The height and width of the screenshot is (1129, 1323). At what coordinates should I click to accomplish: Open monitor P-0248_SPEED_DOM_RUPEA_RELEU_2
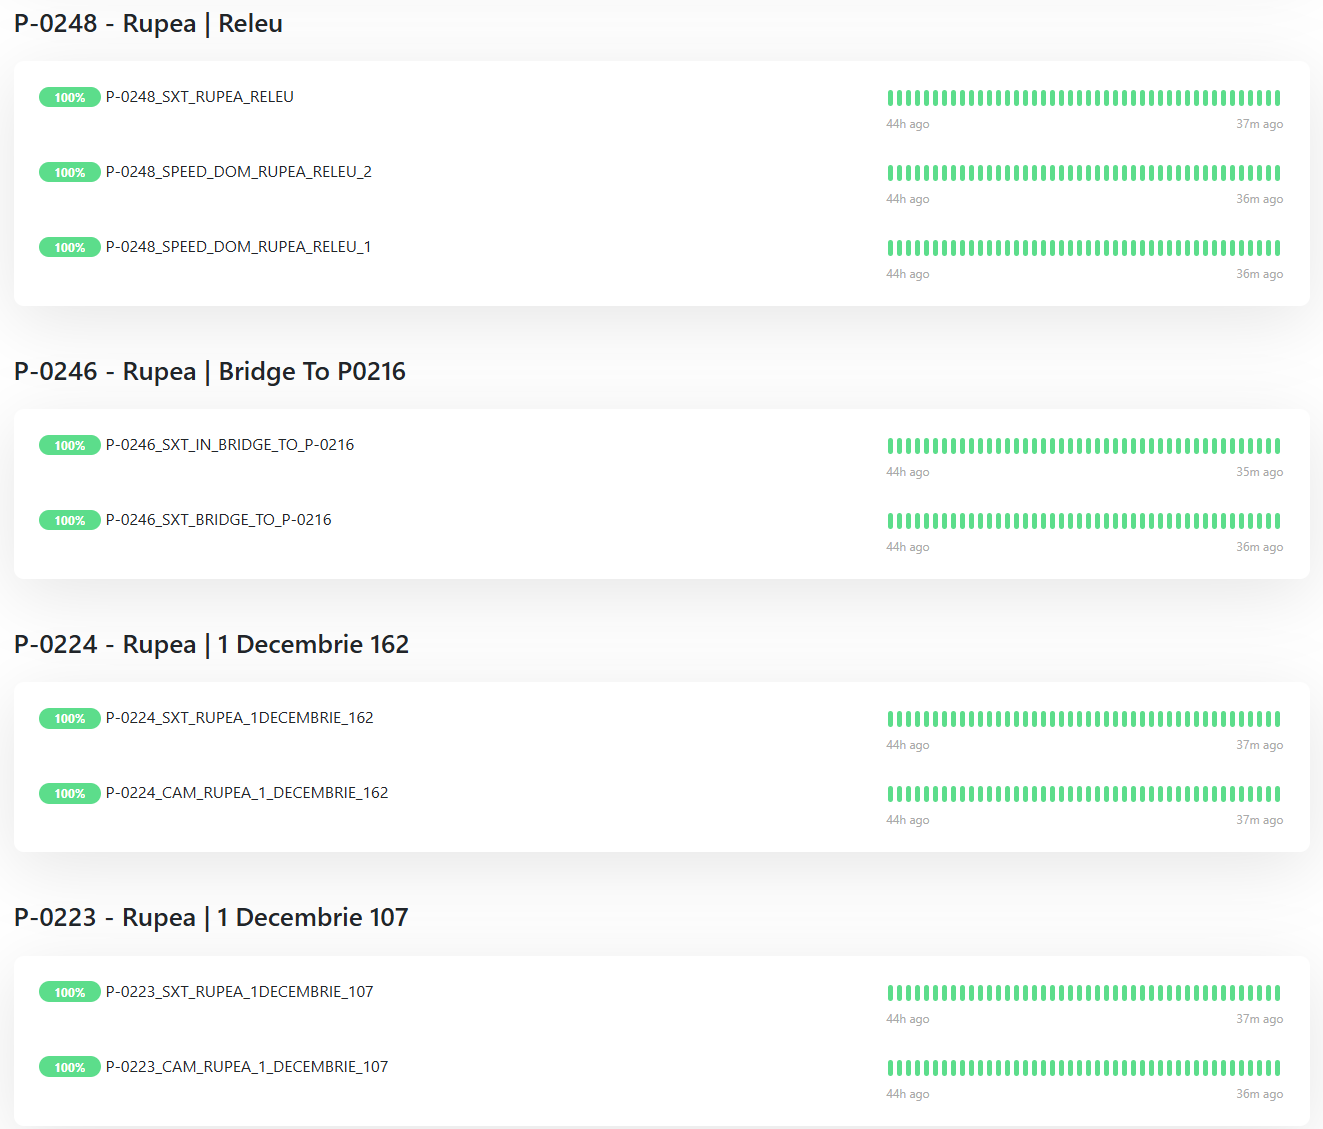238,172
